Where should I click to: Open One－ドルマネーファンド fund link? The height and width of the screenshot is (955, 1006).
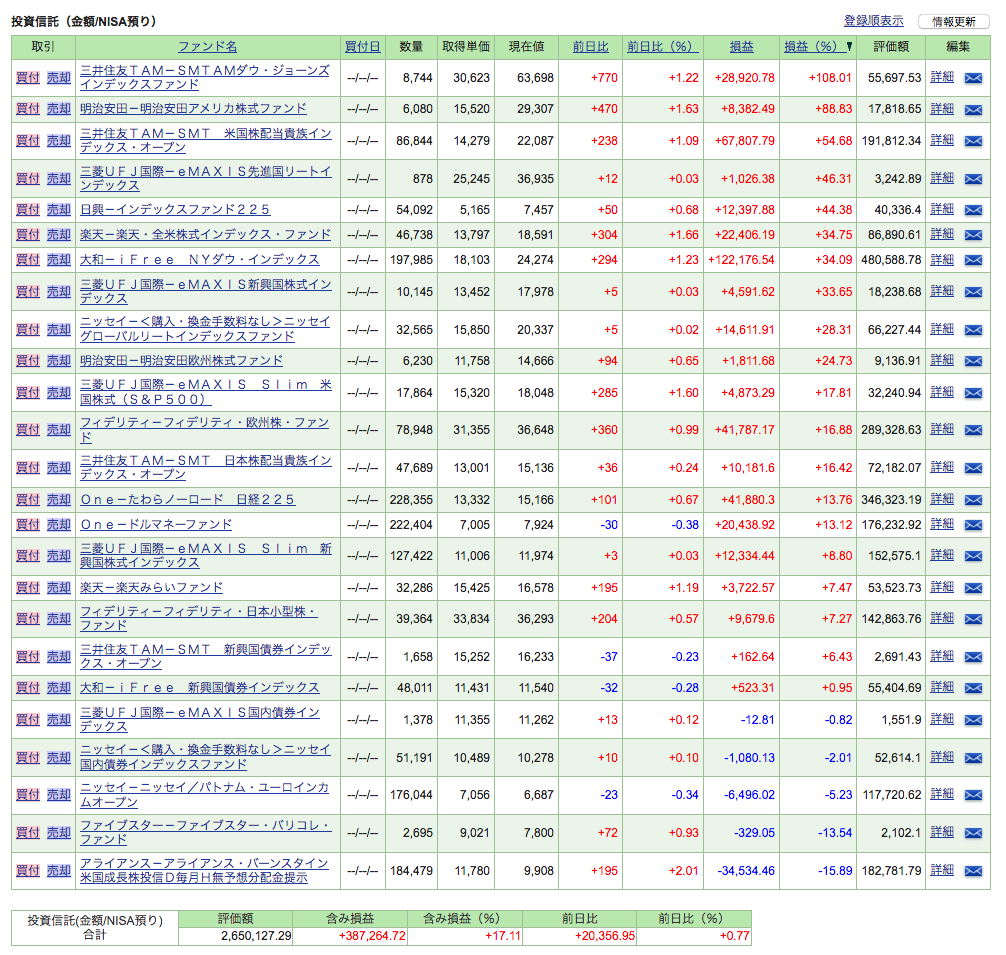pos(156,525)
